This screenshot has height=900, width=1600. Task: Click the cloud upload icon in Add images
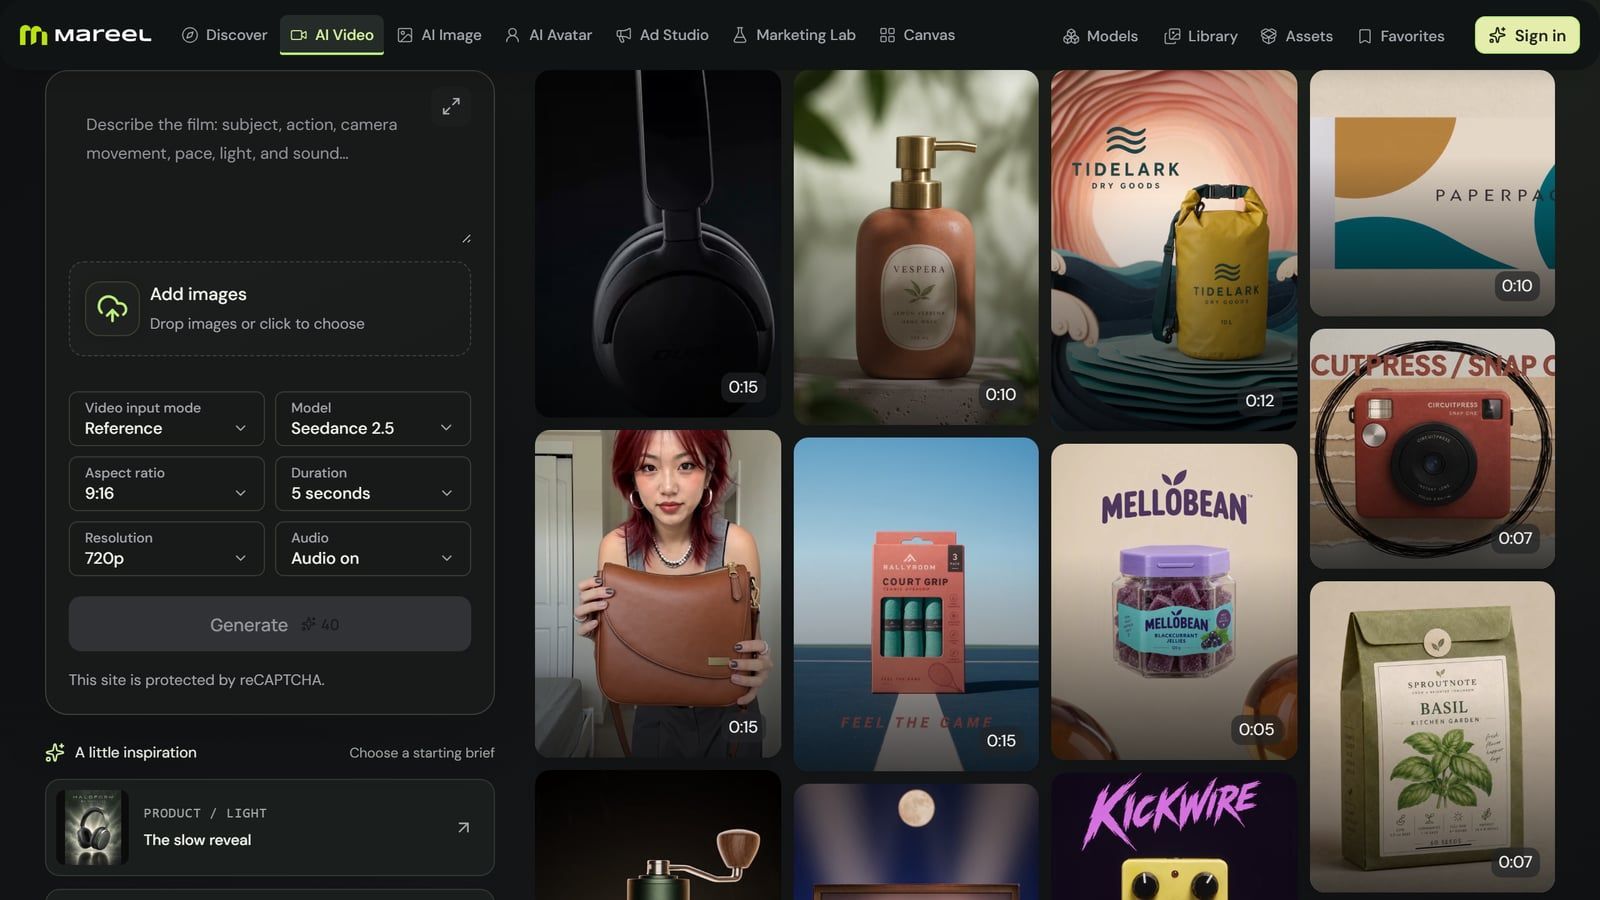pos(112,308)
